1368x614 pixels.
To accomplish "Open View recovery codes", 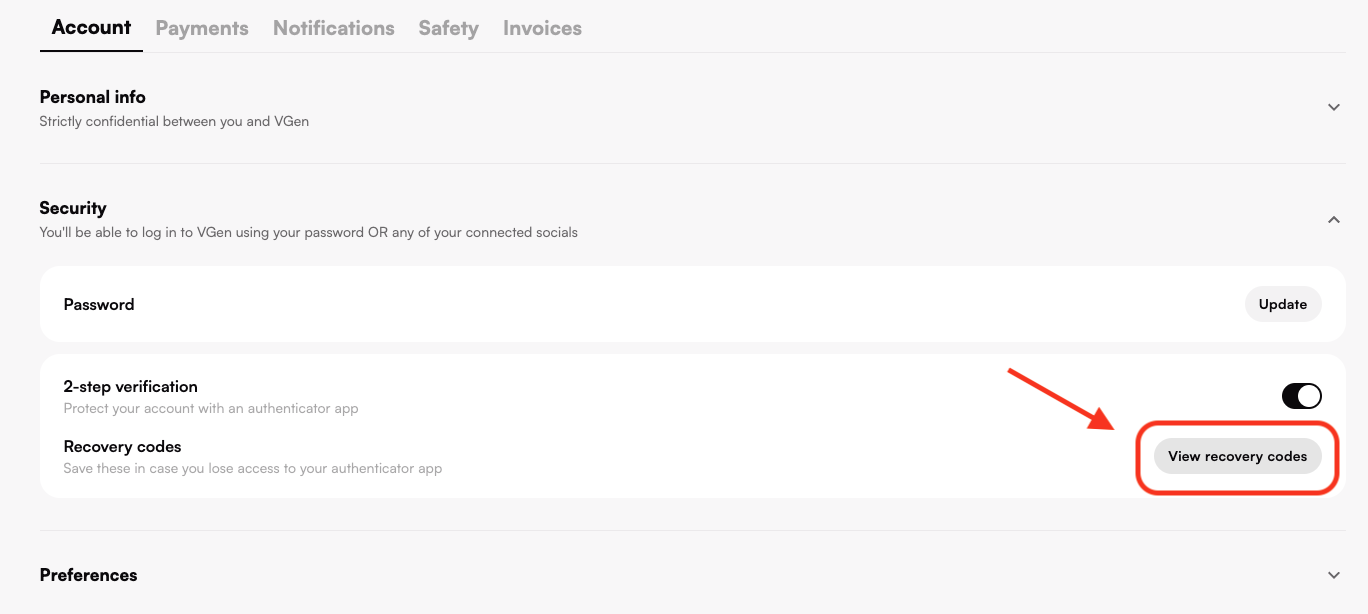I will (x=1237, y=456).
